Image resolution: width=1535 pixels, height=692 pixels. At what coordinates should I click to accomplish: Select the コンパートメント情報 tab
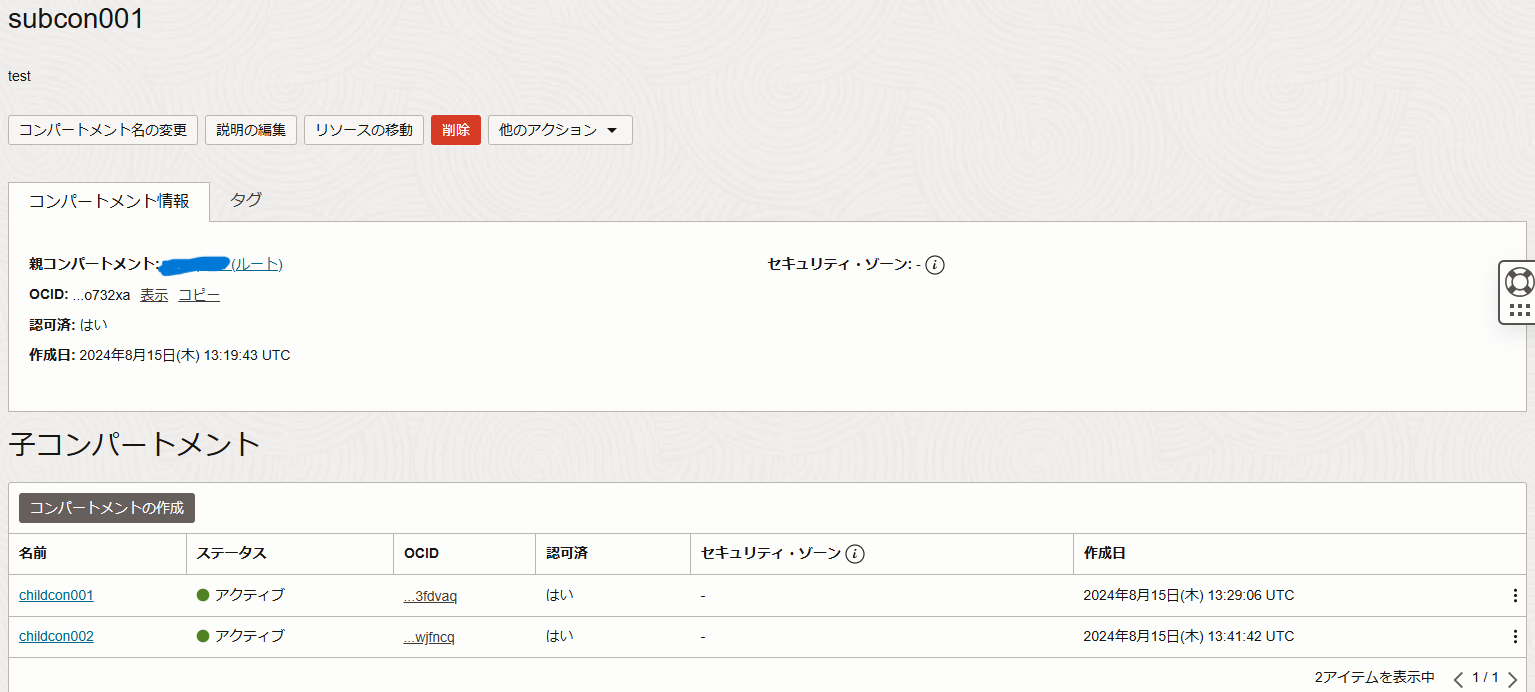[x=109, y=201]
